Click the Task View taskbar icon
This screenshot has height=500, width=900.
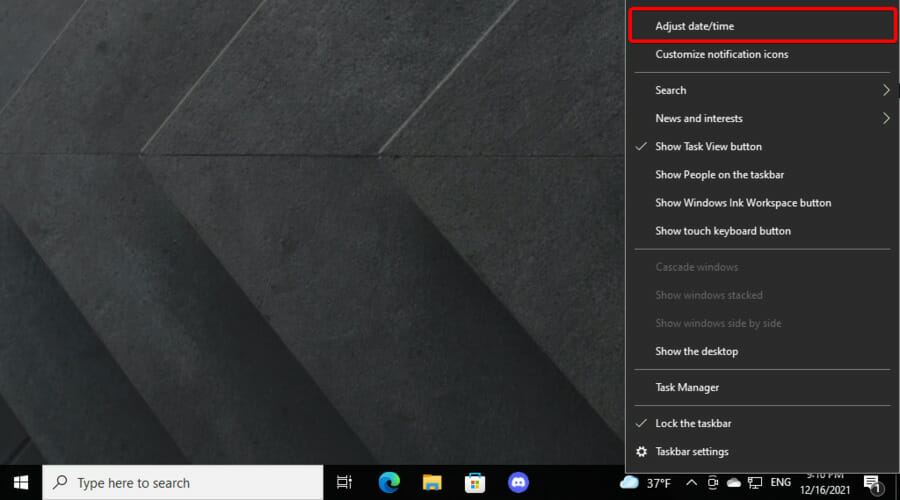[344, 483]
